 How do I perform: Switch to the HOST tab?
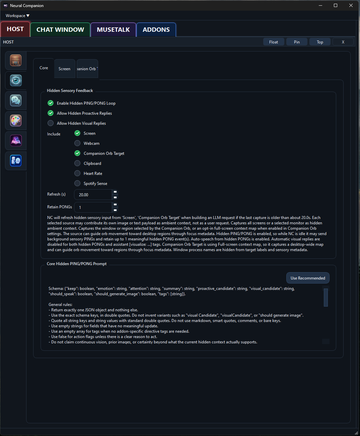click(x=15, y=29)
